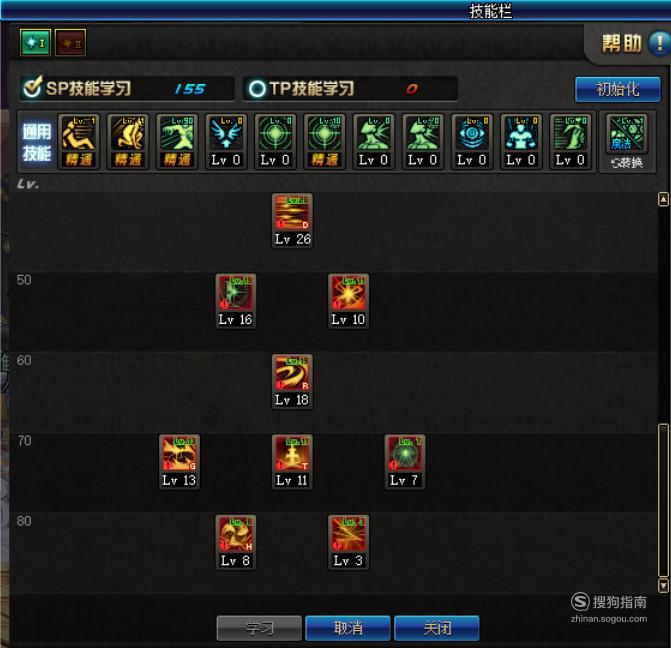671x648 pixels.
Task: Click the Lv 16 green burst skill
Action: click(235, 293)
